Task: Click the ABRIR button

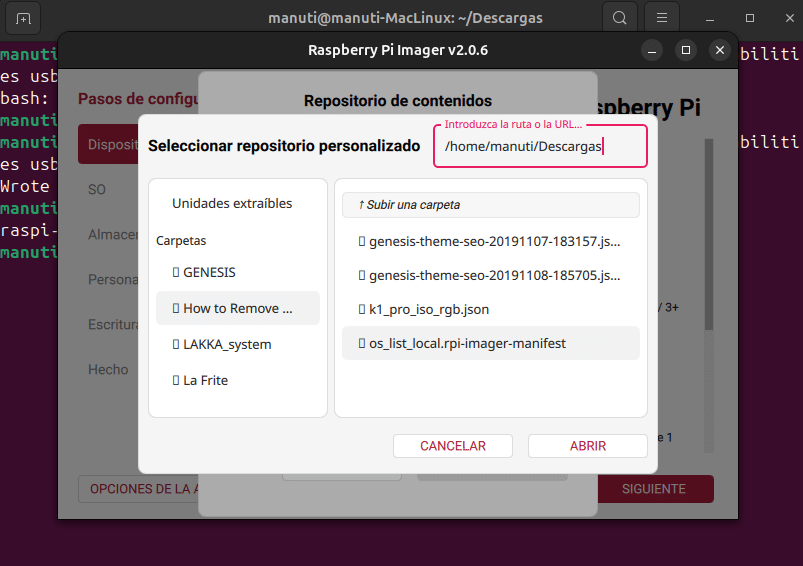Action: pos(588,446)
